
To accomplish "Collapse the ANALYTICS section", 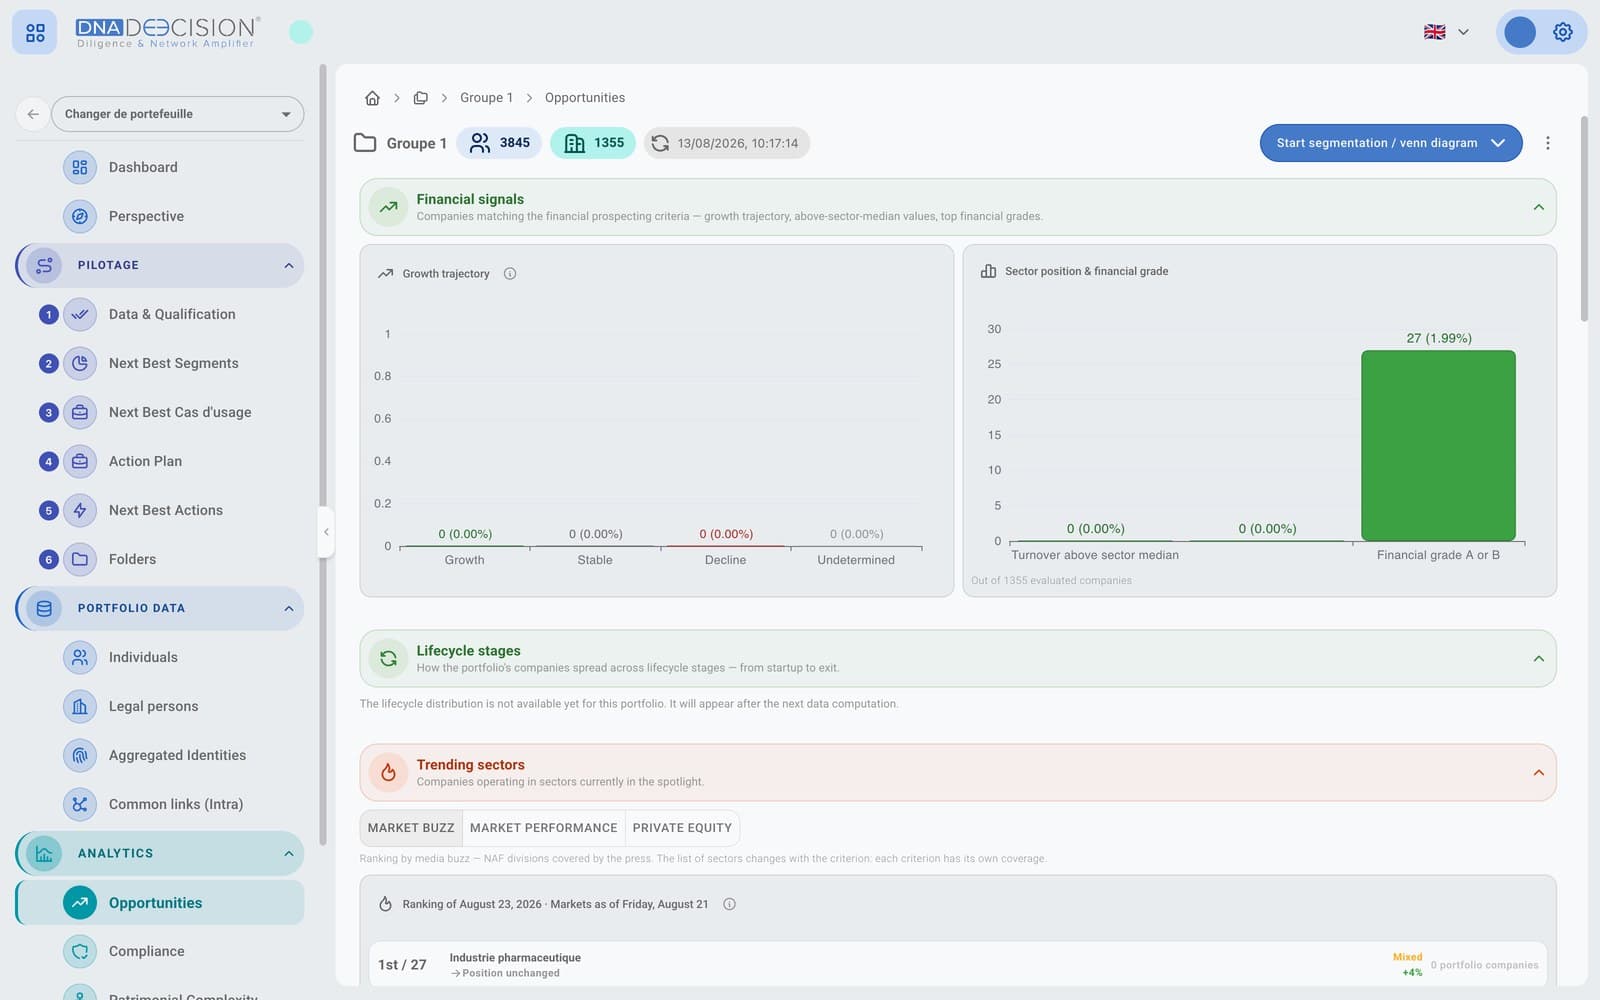I will [288, 853].
